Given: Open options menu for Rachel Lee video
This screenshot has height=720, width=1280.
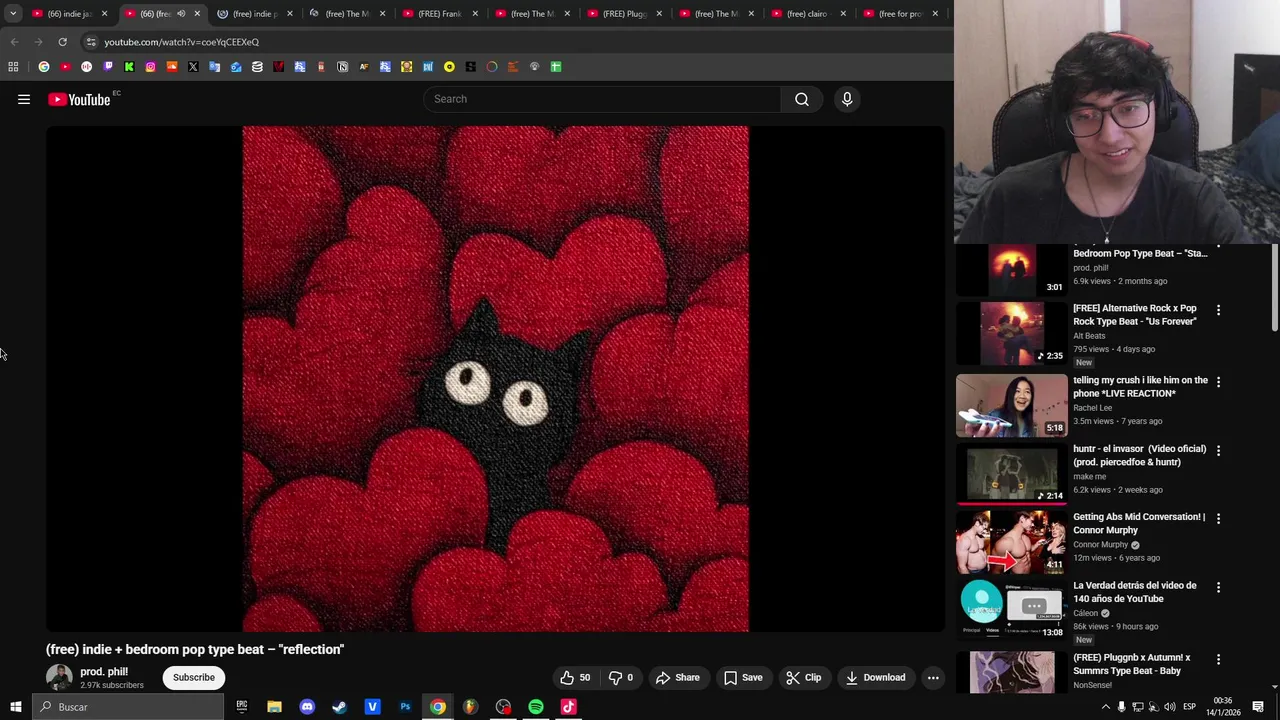Looking at the screenshot, I should (1218, 382).
